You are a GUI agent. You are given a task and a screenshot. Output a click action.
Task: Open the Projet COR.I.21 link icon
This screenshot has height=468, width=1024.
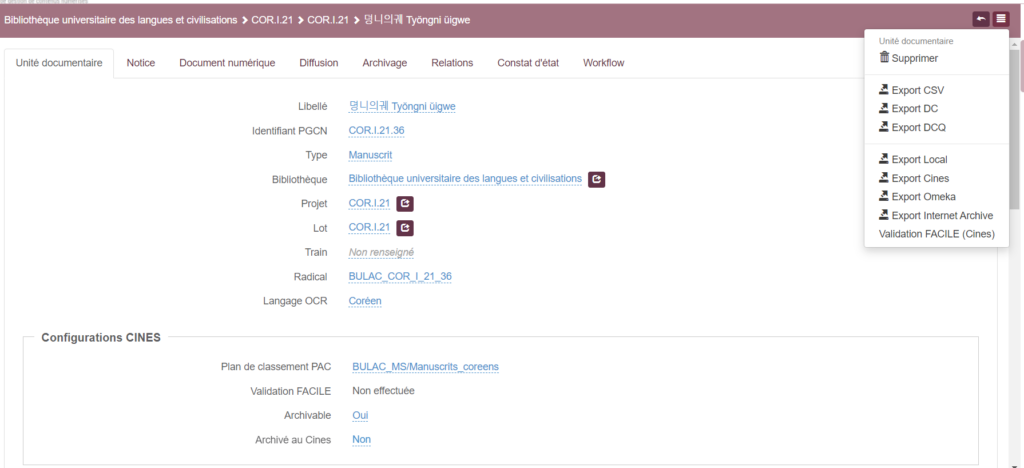tap(405, 204)
